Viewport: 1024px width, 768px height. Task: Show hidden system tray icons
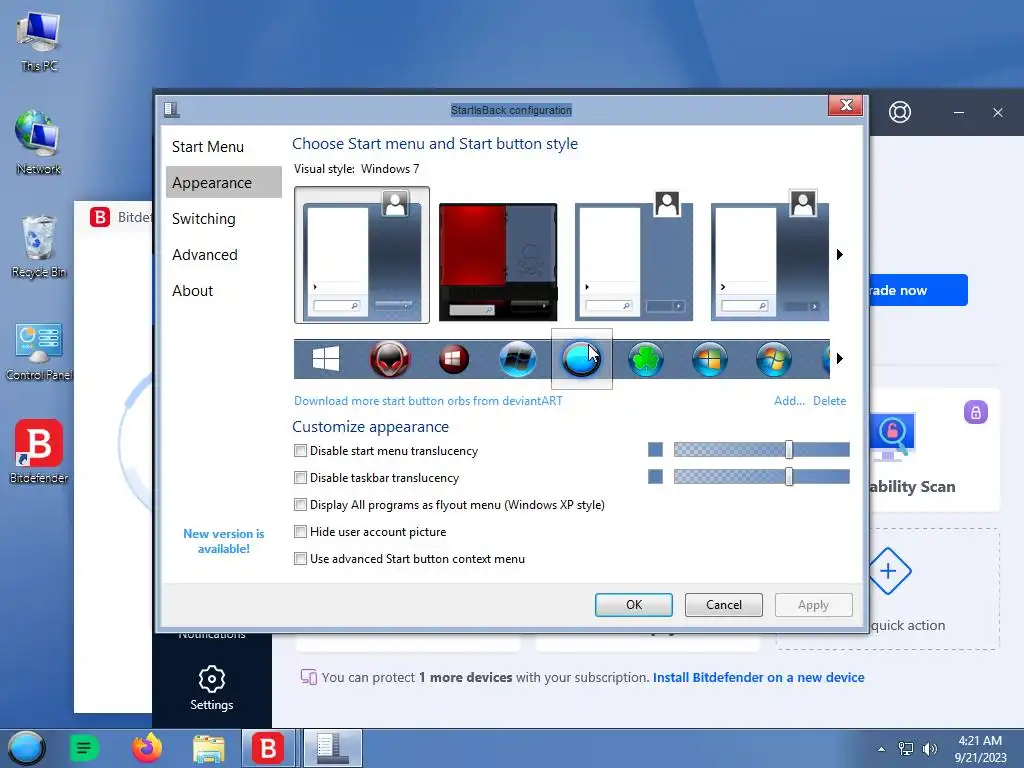click(882, 749)
